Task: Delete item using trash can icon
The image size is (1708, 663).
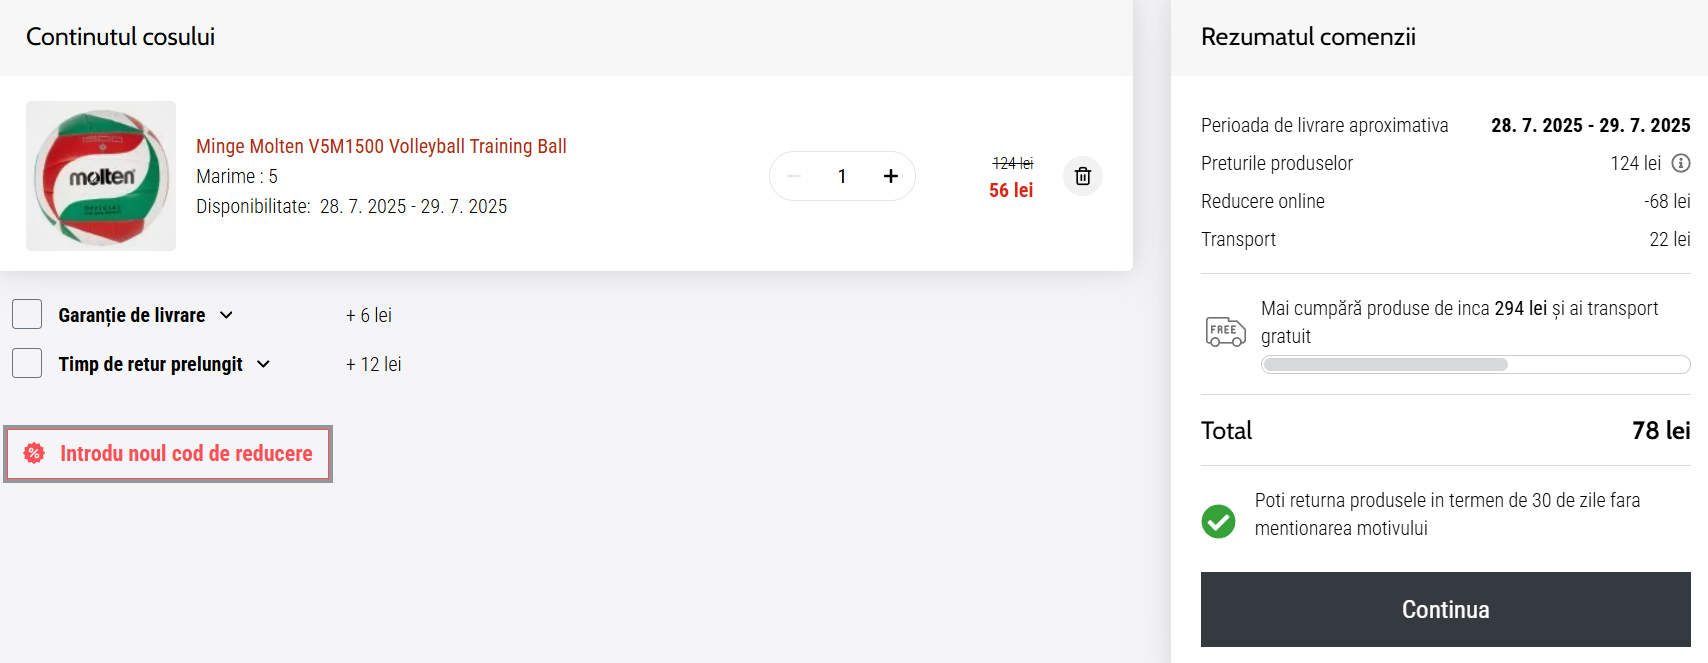Action: tap(1082, 176)
